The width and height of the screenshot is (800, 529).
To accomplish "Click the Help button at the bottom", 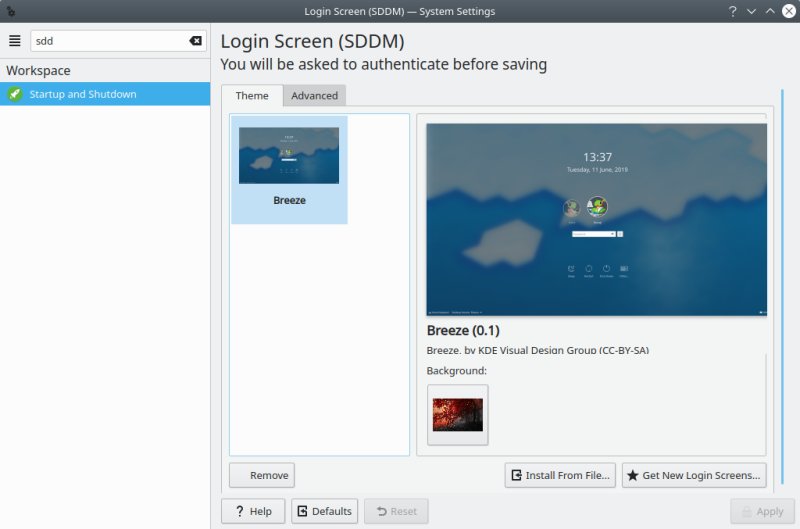I will coord(253,511).
